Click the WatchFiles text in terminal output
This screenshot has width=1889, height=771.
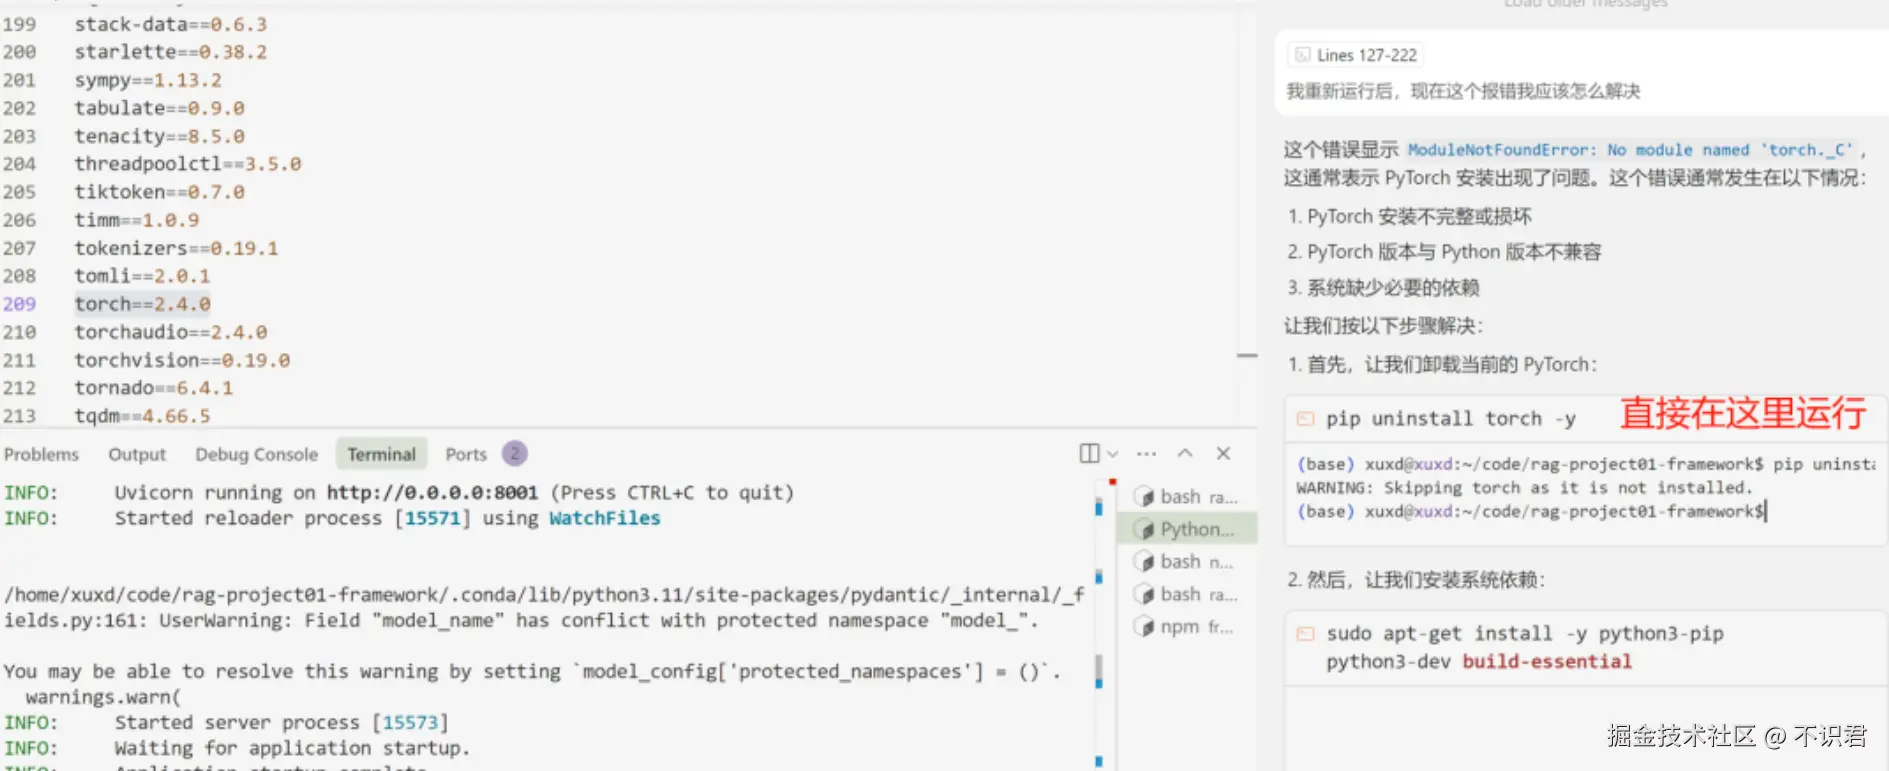(x=605, y=518)
